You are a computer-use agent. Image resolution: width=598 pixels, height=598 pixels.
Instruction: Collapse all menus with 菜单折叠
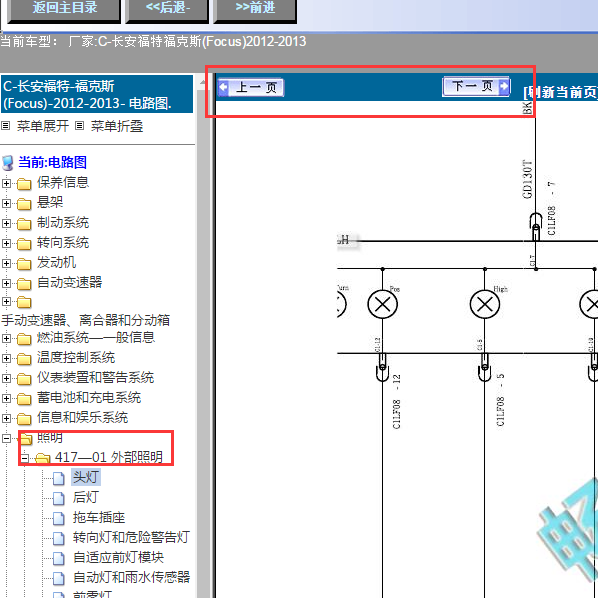117,126
